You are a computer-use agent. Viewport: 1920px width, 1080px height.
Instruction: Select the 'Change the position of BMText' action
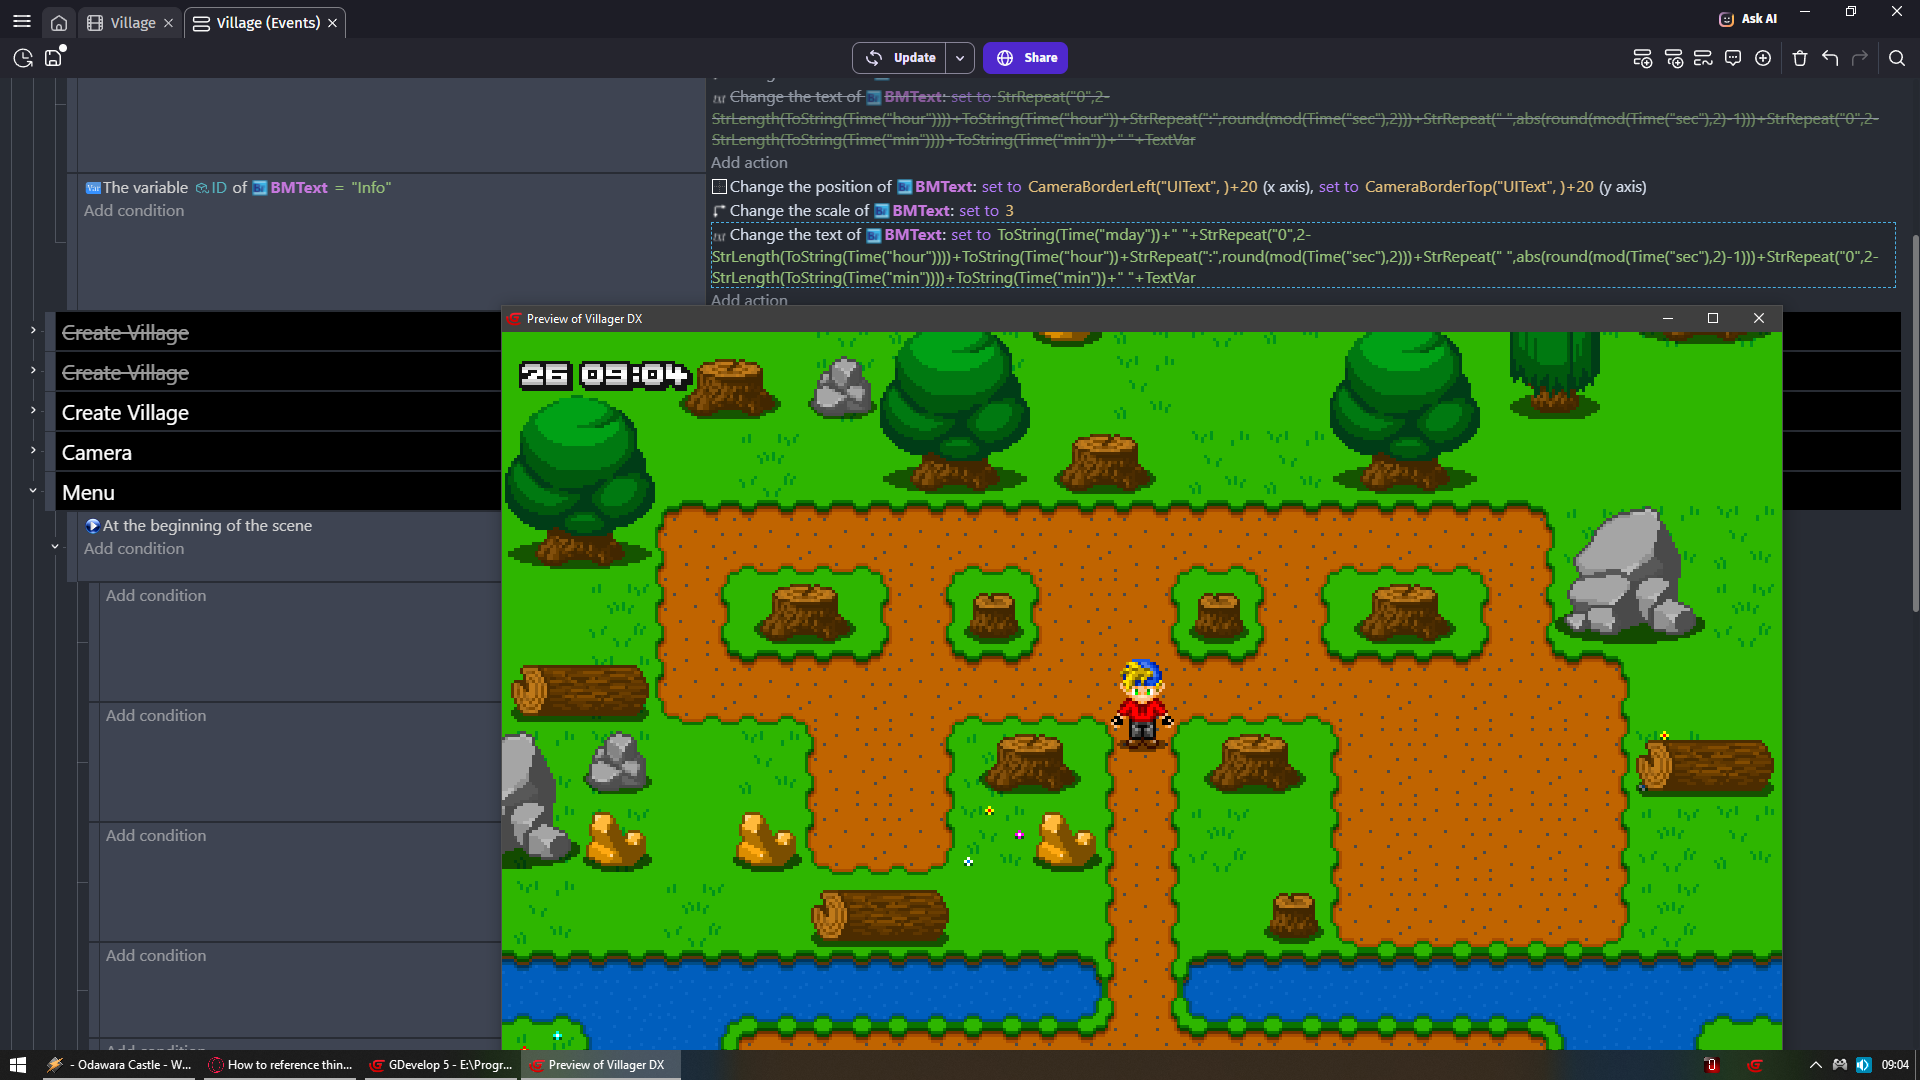tap(1180, 187)
